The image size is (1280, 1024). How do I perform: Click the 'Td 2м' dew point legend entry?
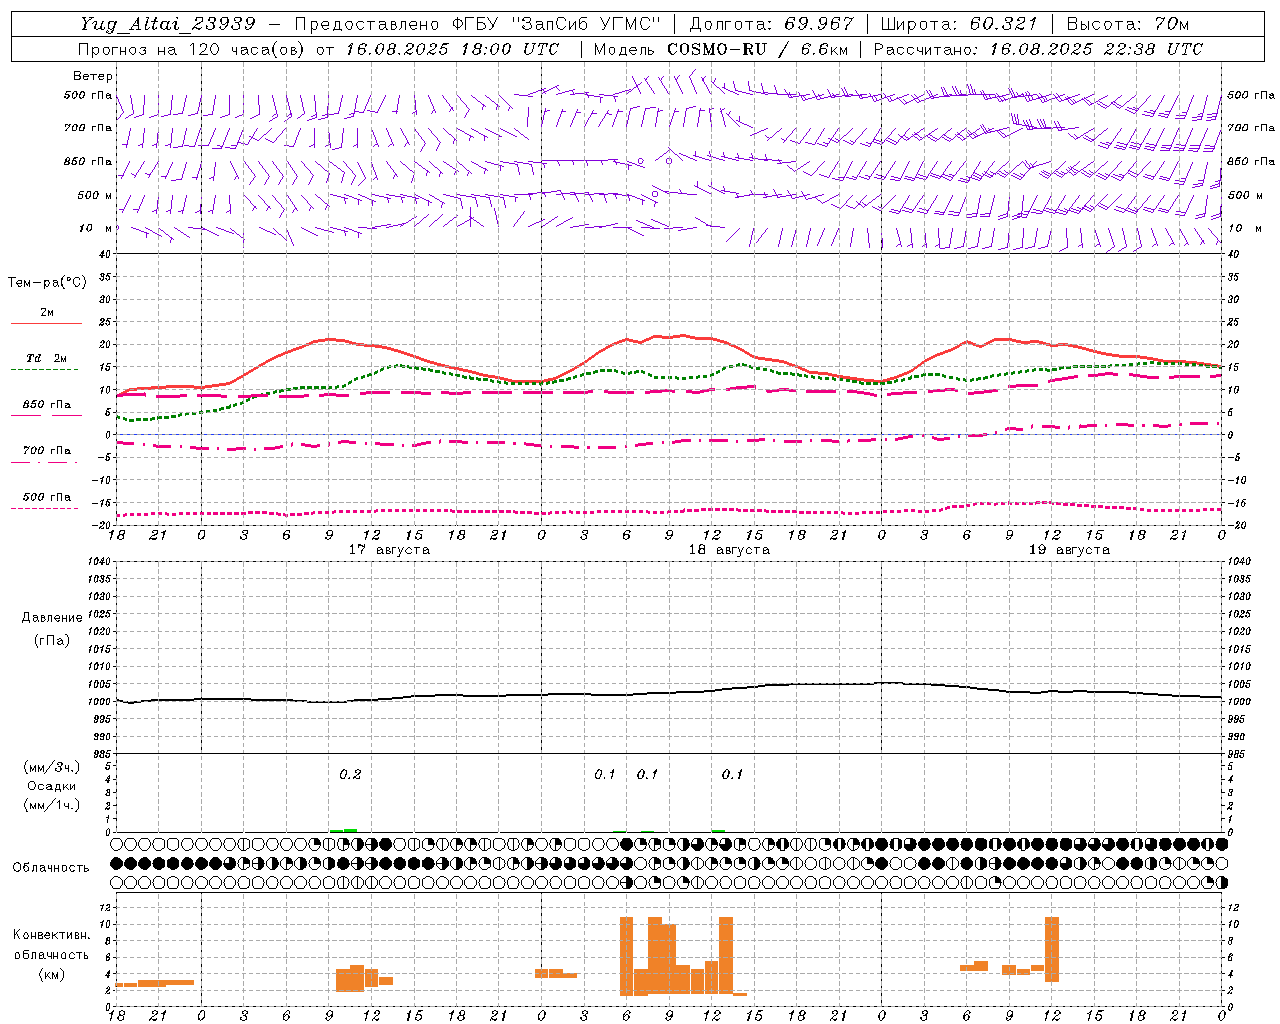(x=47, y=358)
